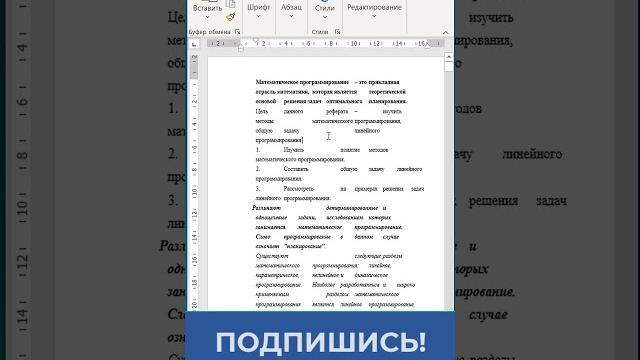Click the word 'Цель' in document
The height and width of the screenshot is (360, 640).
[262, 111]
